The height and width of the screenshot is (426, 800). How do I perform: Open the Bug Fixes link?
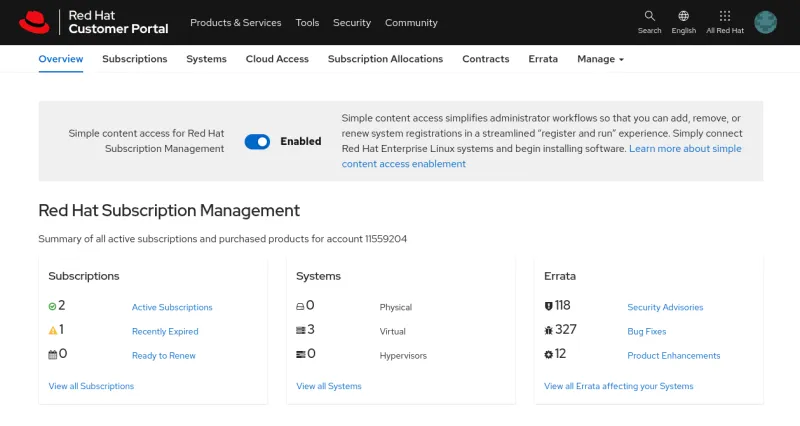tap(646, 331)
